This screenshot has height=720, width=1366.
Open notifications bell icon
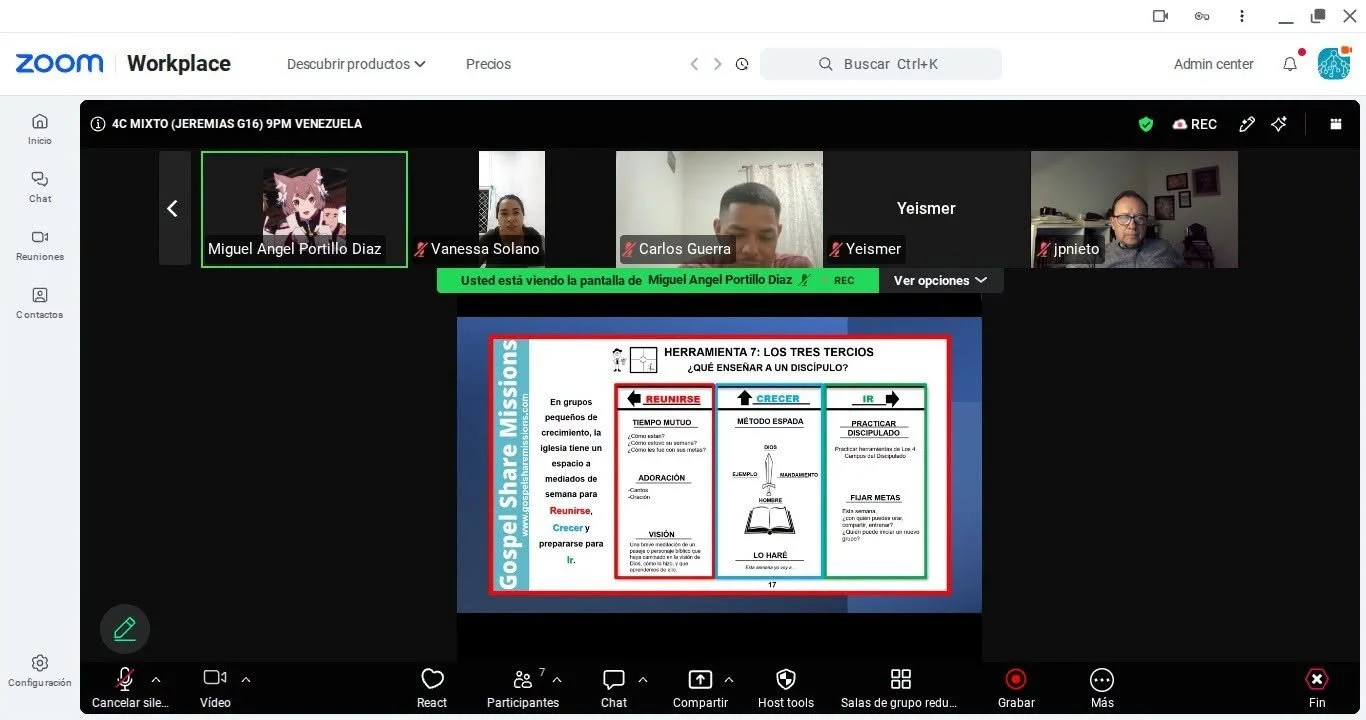[x=1290, y=64]
